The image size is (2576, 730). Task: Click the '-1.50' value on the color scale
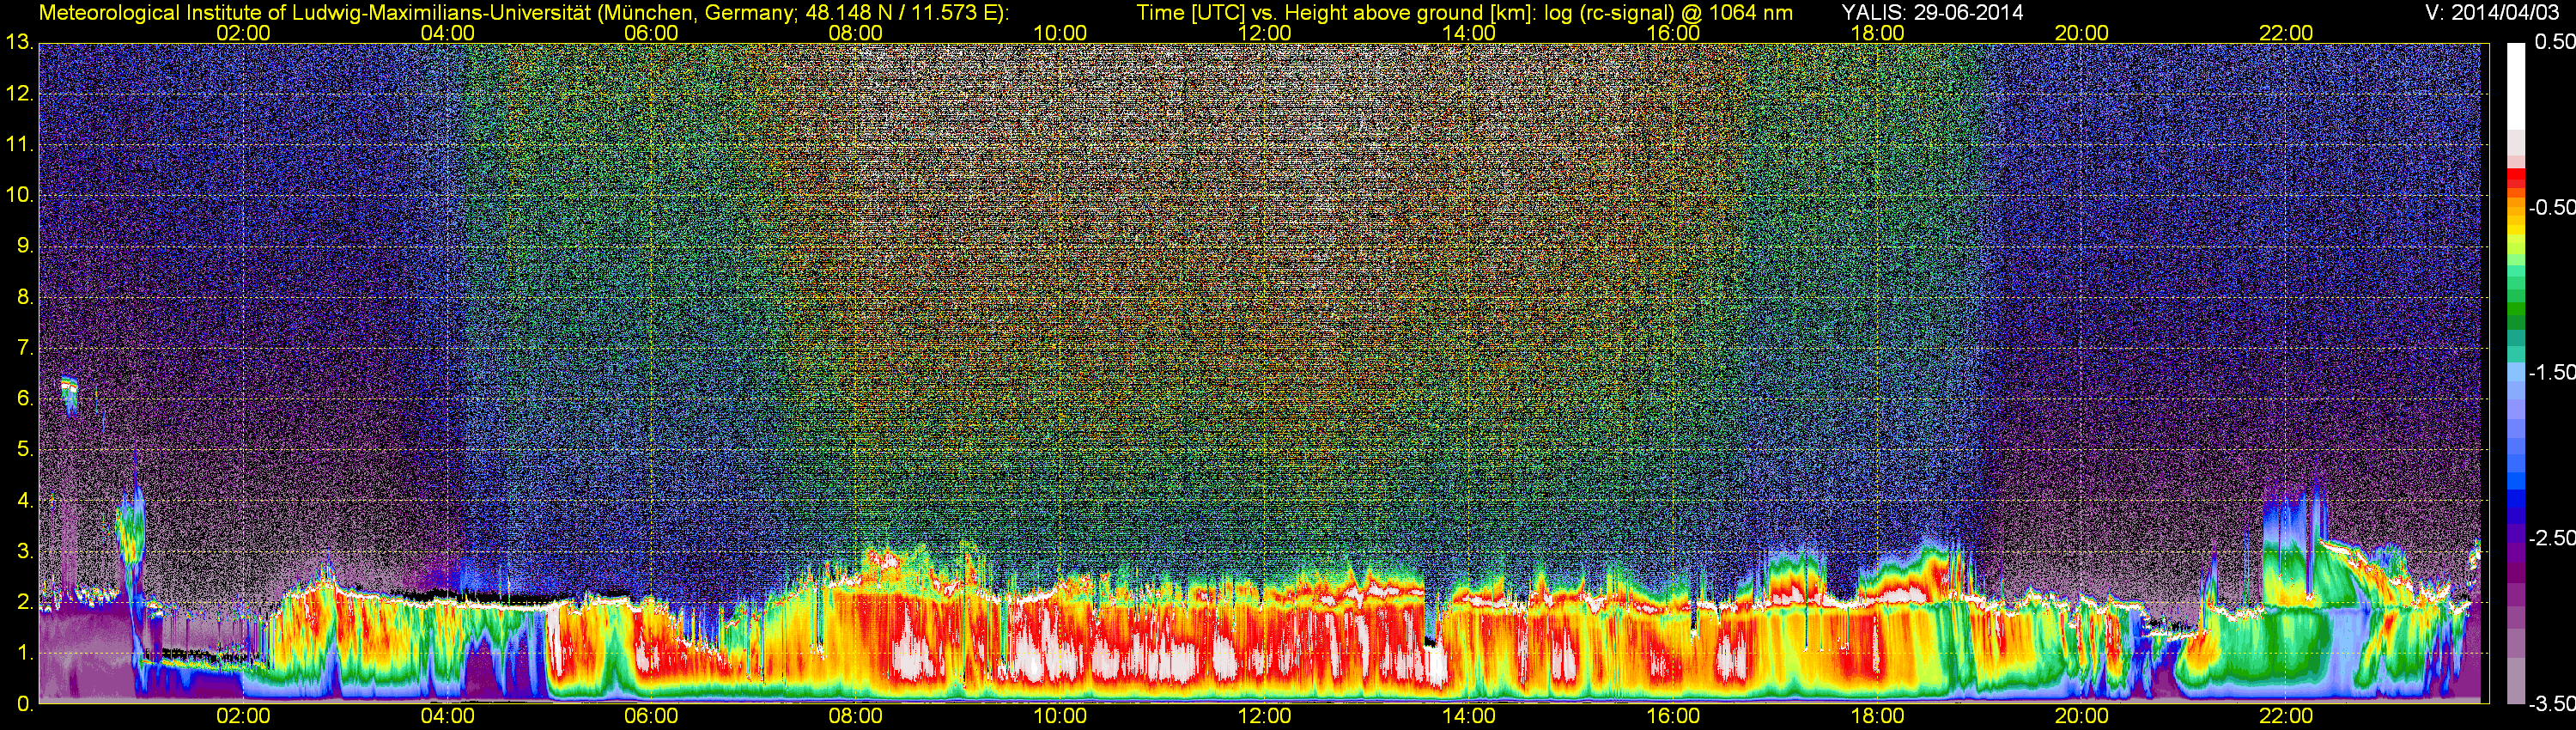coord(2552,372)
